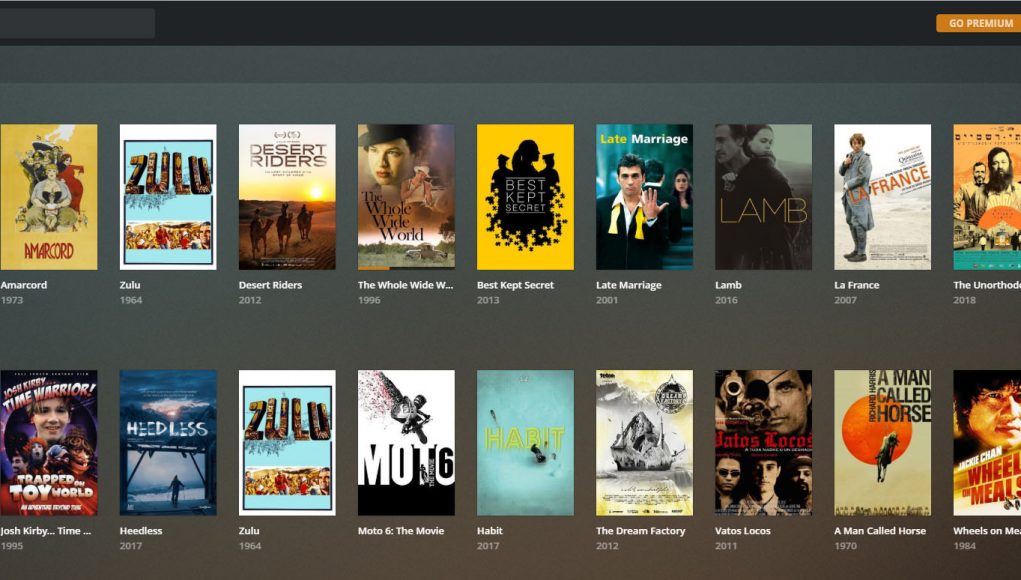1021x580 pixels.
Task: Click the Moto 6: The Movie title
Action: coord(401,531)
